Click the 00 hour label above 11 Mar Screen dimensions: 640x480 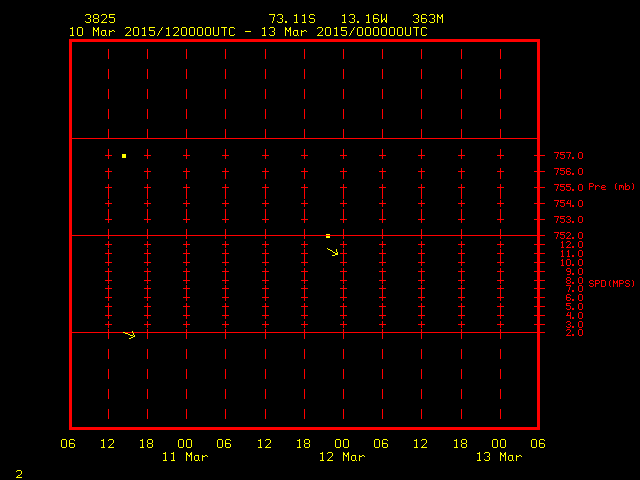[x=185, y=444]
